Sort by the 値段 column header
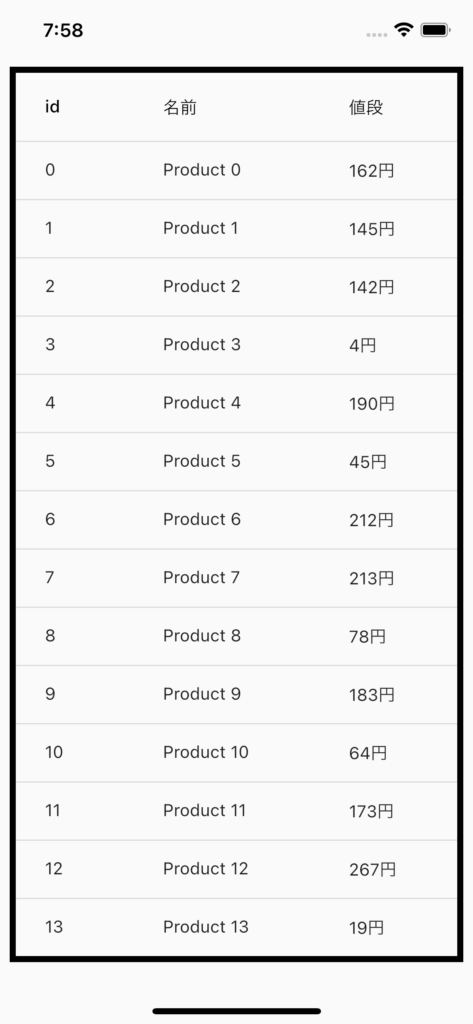The width and height of the screenshot is (473, 1024). click(366, 107)
